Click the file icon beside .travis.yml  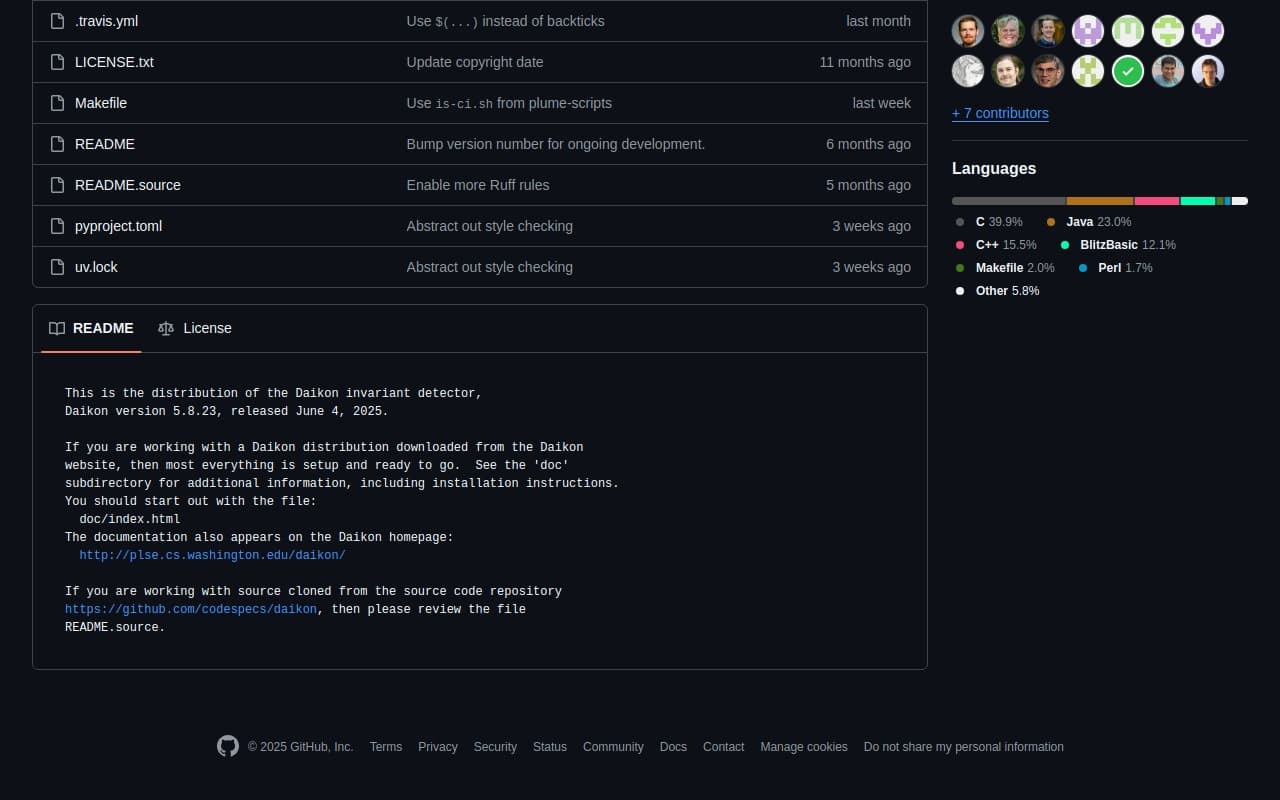tap(57, 21)
